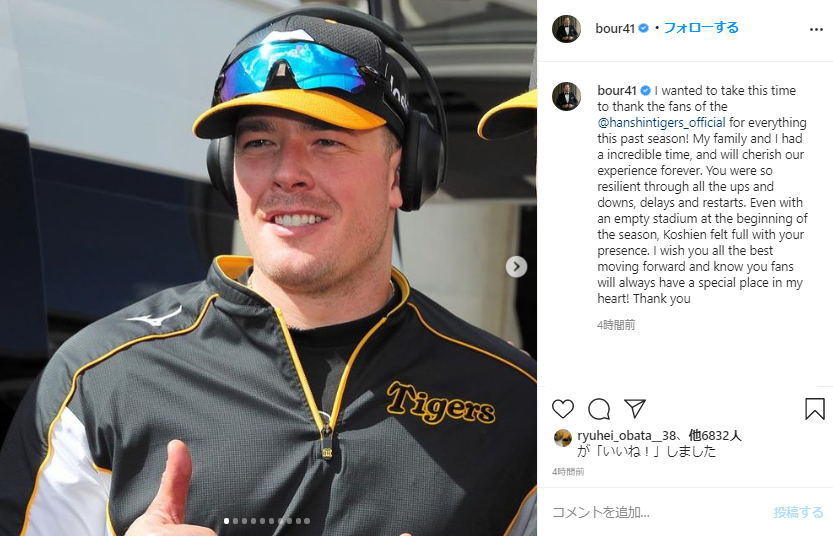View ryuhei_obata__38 profile from likes
Viewport: 833px width, 536px height.
point(627,436)
